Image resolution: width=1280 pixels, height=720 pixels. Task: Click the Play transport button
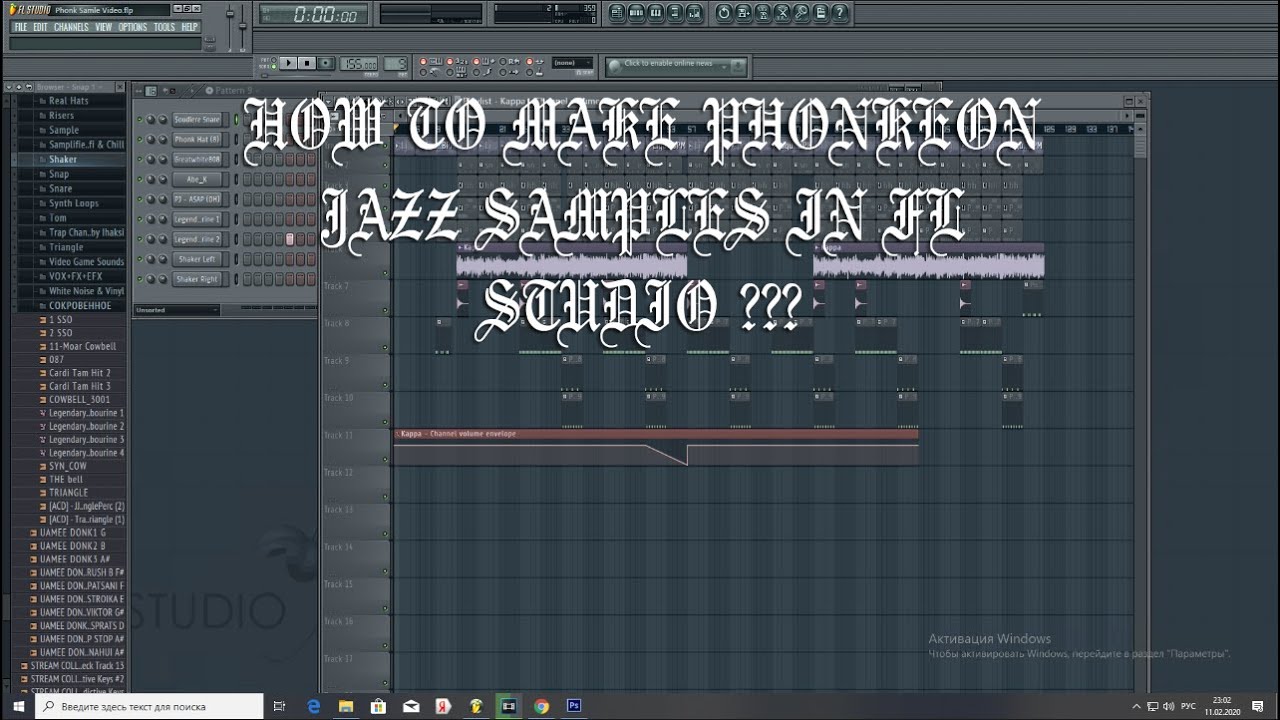point(288,63)
